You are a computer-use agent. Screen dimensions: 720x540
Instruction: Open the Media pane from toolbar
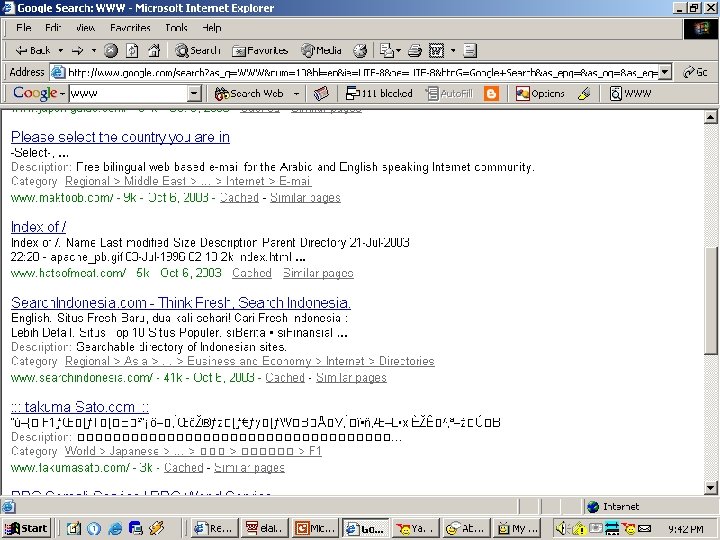321,51
